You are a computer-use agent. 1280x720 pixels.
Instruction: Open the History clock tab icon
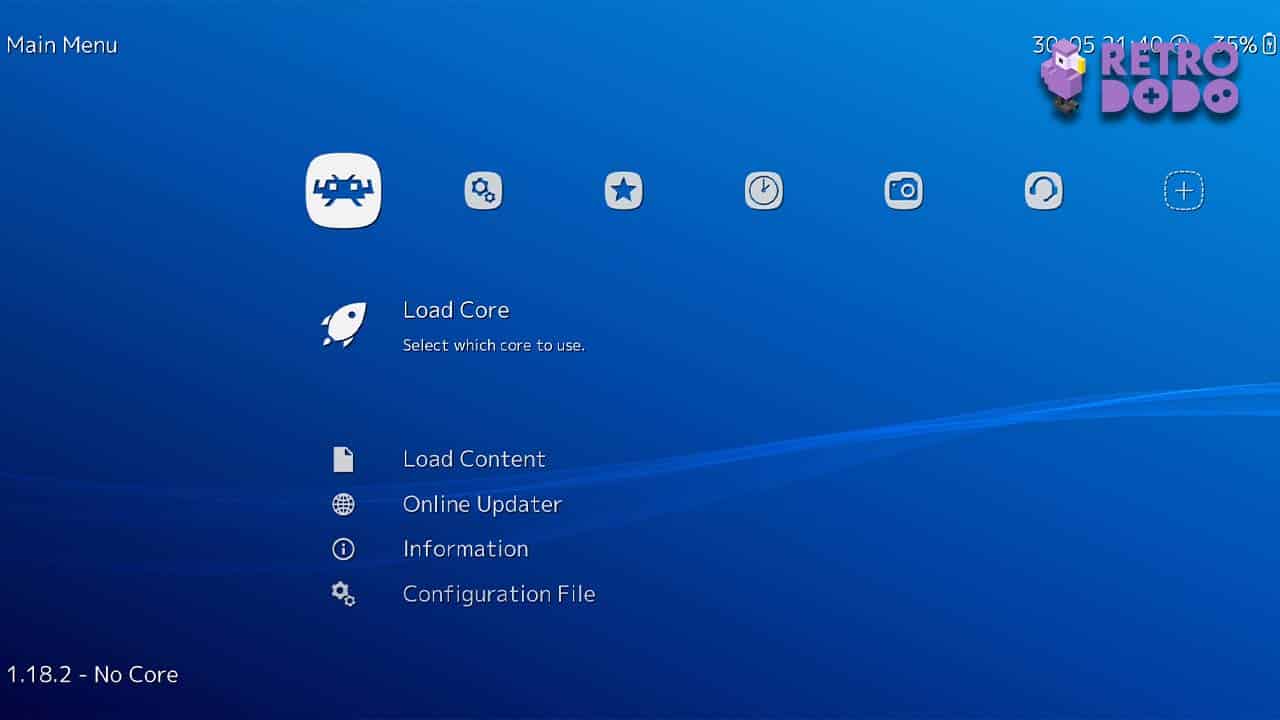pos(763,190)
